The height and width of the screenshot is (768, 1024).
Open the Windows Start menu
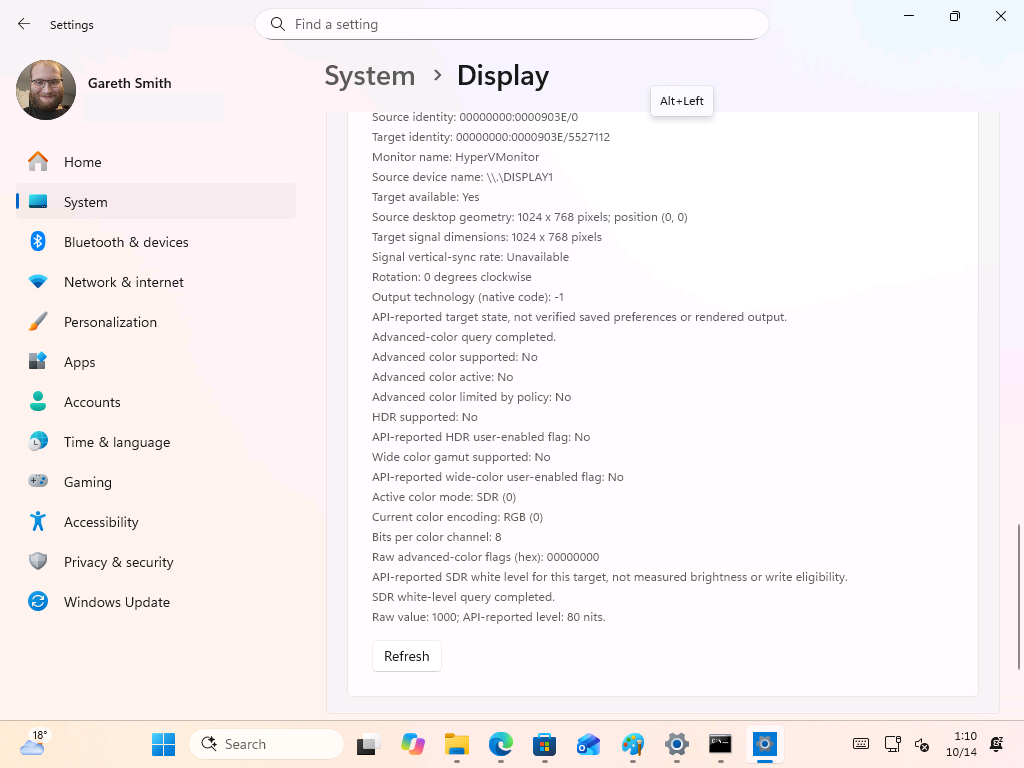(x=163, y=744)
